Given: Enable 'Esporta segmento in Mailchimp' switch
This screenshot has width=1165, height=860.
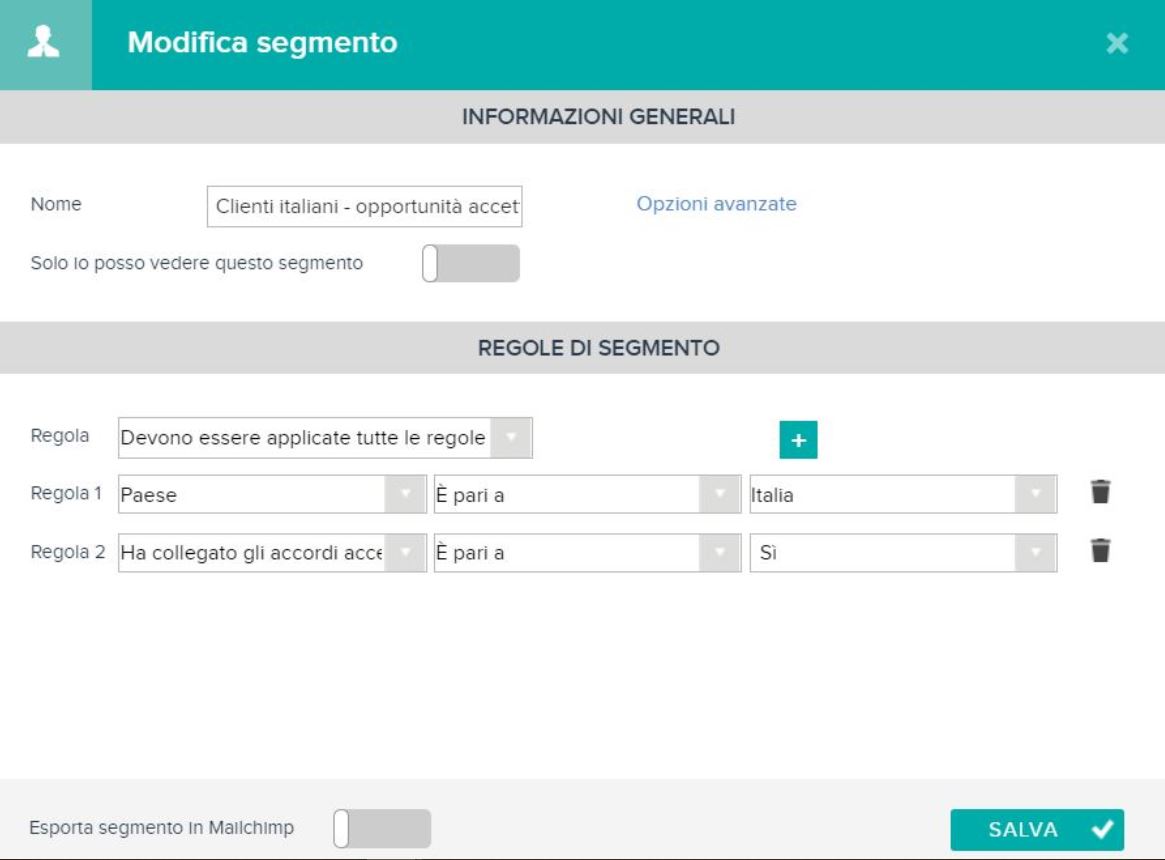Looking at the screenshot, I should coord(382,829).
